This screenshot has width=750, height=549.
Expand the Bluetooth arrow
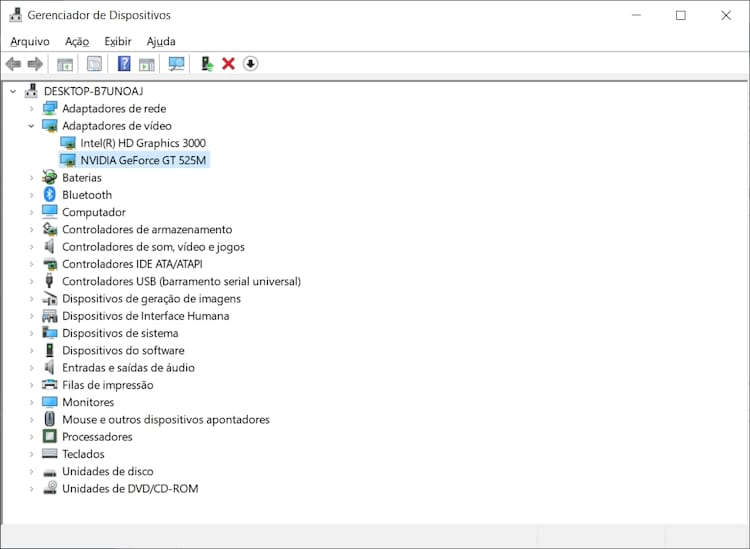[x=32, y=195]
